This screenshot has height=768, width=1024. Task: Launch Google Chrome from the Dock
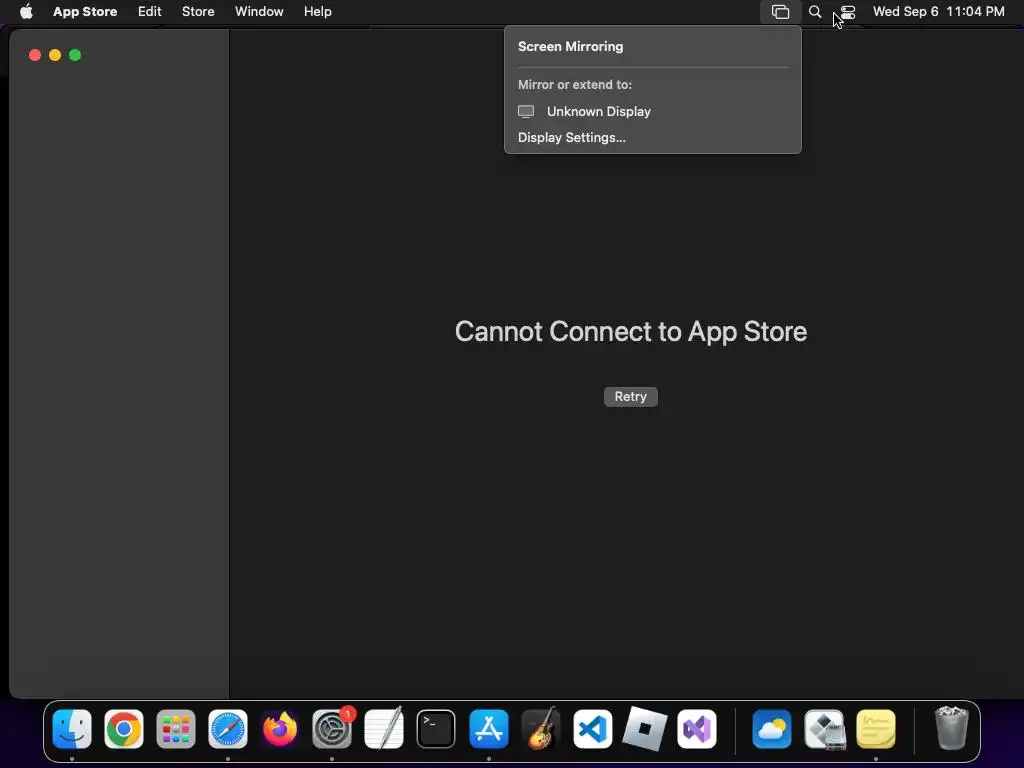pos(123,729)
